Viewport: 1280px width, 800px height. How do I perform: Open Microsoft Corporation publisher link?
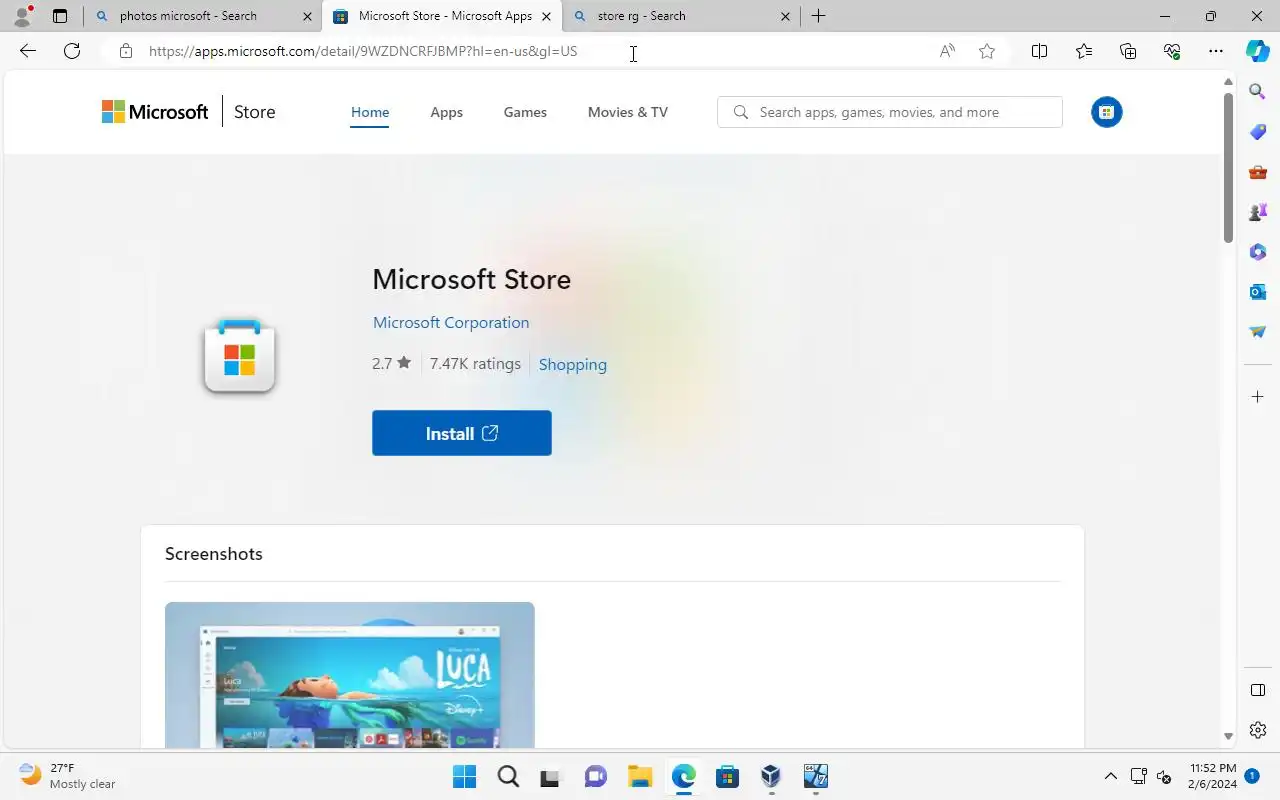[451, 322]
